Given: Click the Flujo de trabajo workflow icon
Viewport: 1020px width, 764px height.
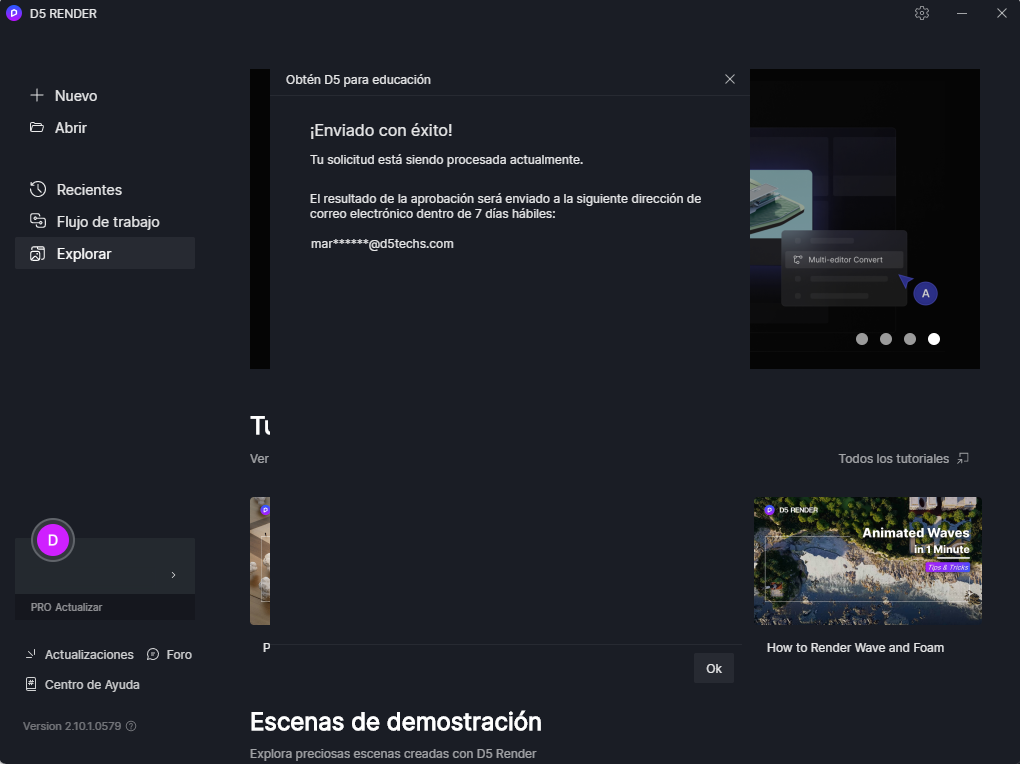Looking at the screenshot, I should 38,222.
